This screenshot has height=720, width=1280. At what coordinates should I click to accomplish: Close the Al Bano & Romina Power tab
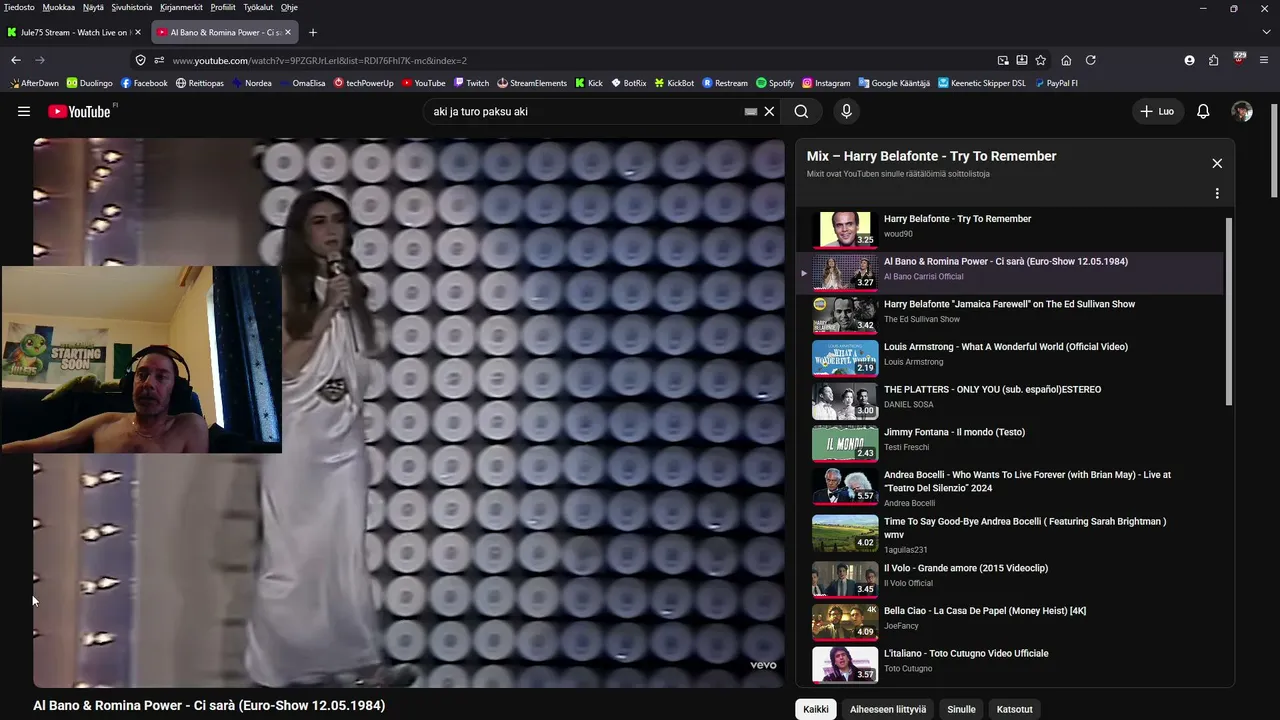[x=288, y=32]
